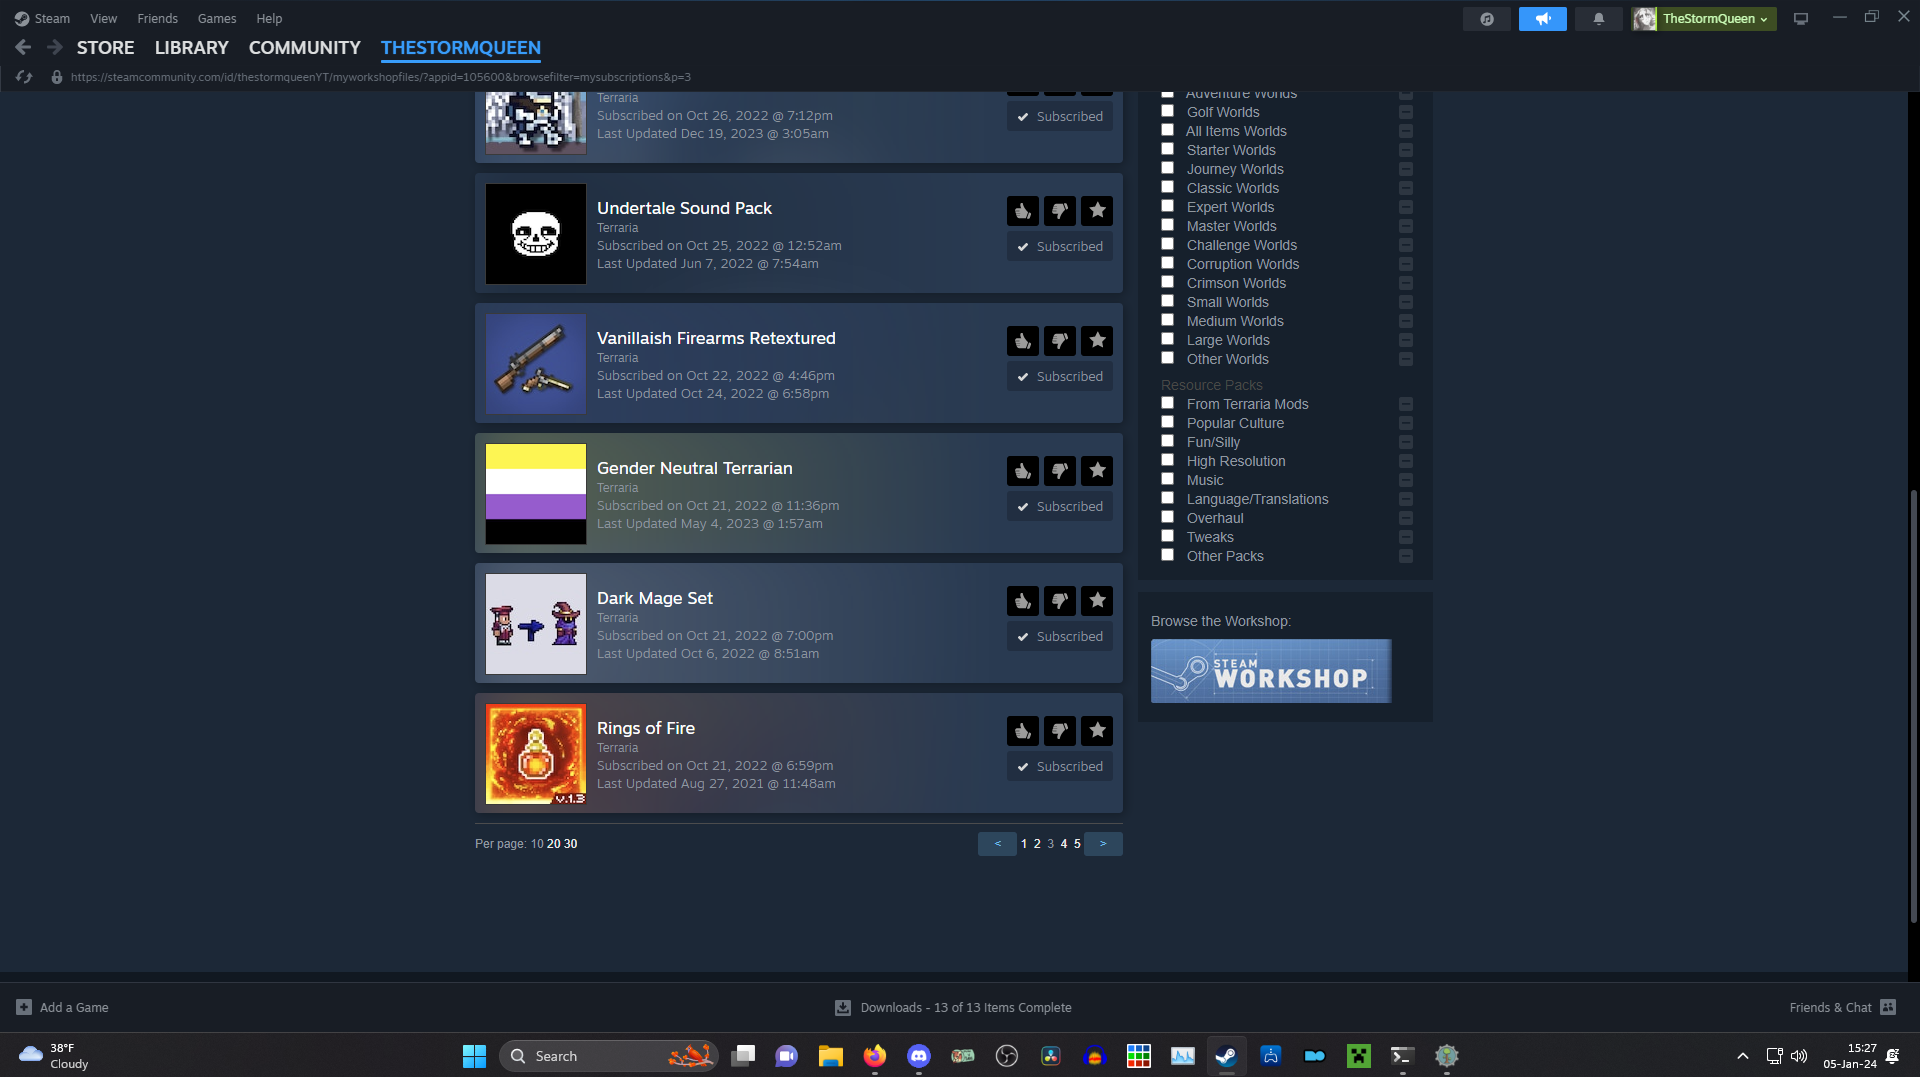Click minus button beside Fun/Silly
The width and height of the screenshot is (1920, 1077).
pyautogui.click(x=1406, y=442)
